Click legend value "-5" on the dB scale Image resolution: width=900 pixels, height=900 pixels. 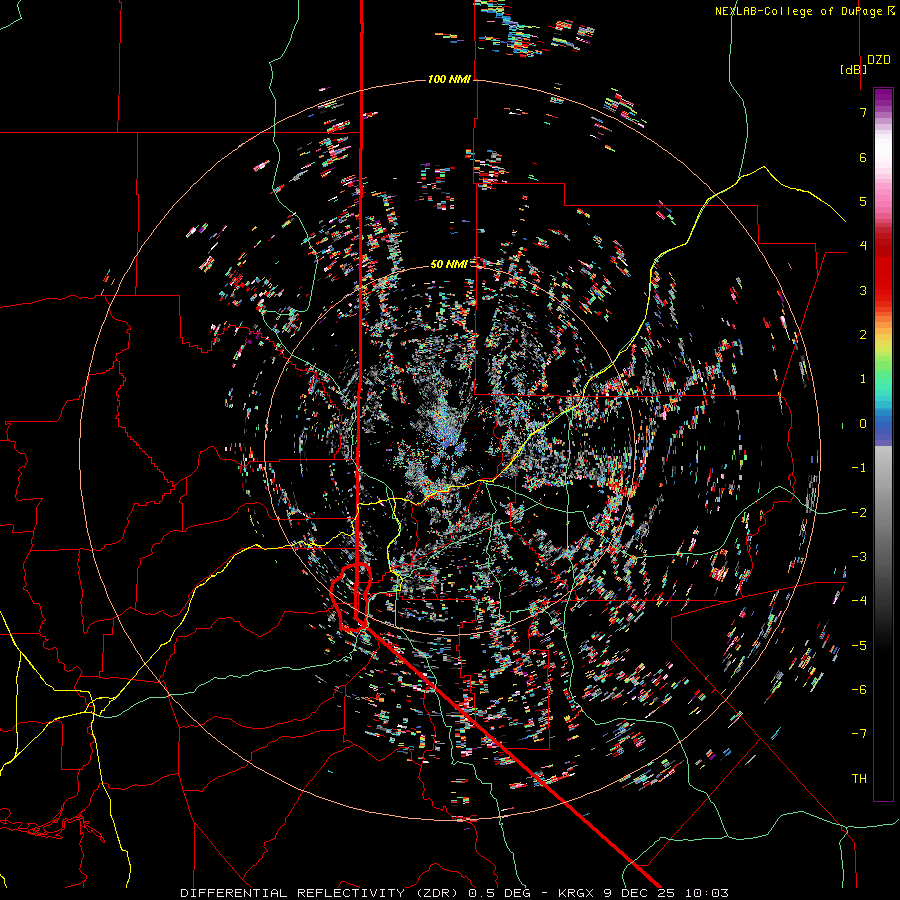859,646
